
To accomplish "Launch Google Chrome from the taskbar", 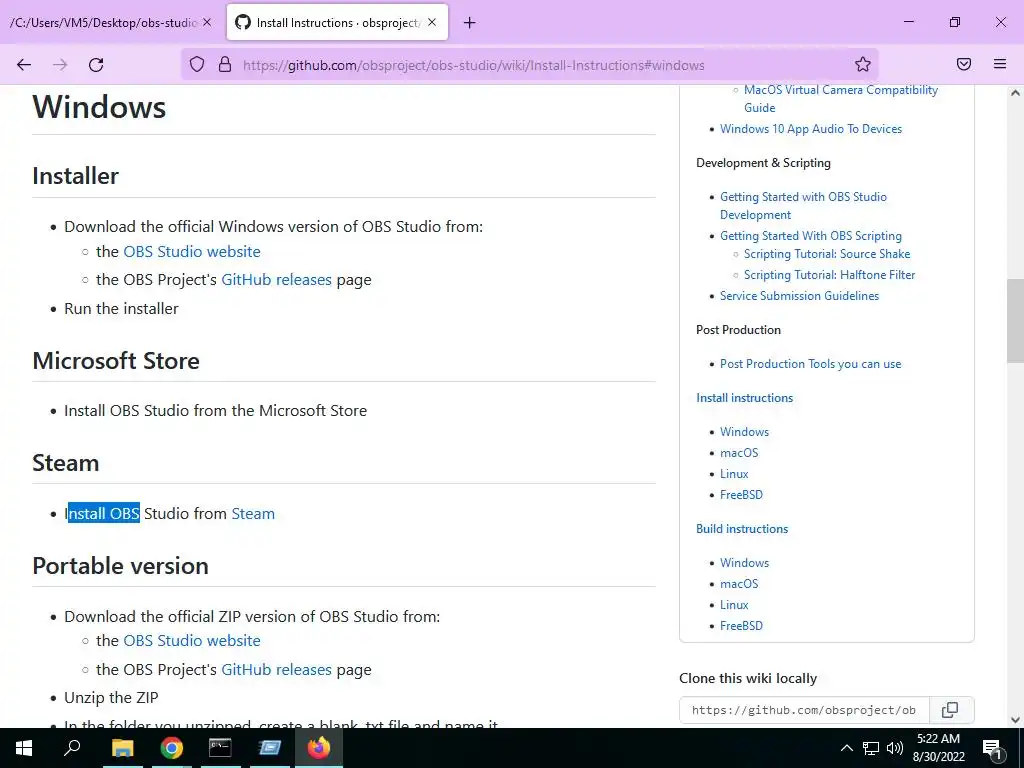I will pyautogui.click(x=172, y=748).
